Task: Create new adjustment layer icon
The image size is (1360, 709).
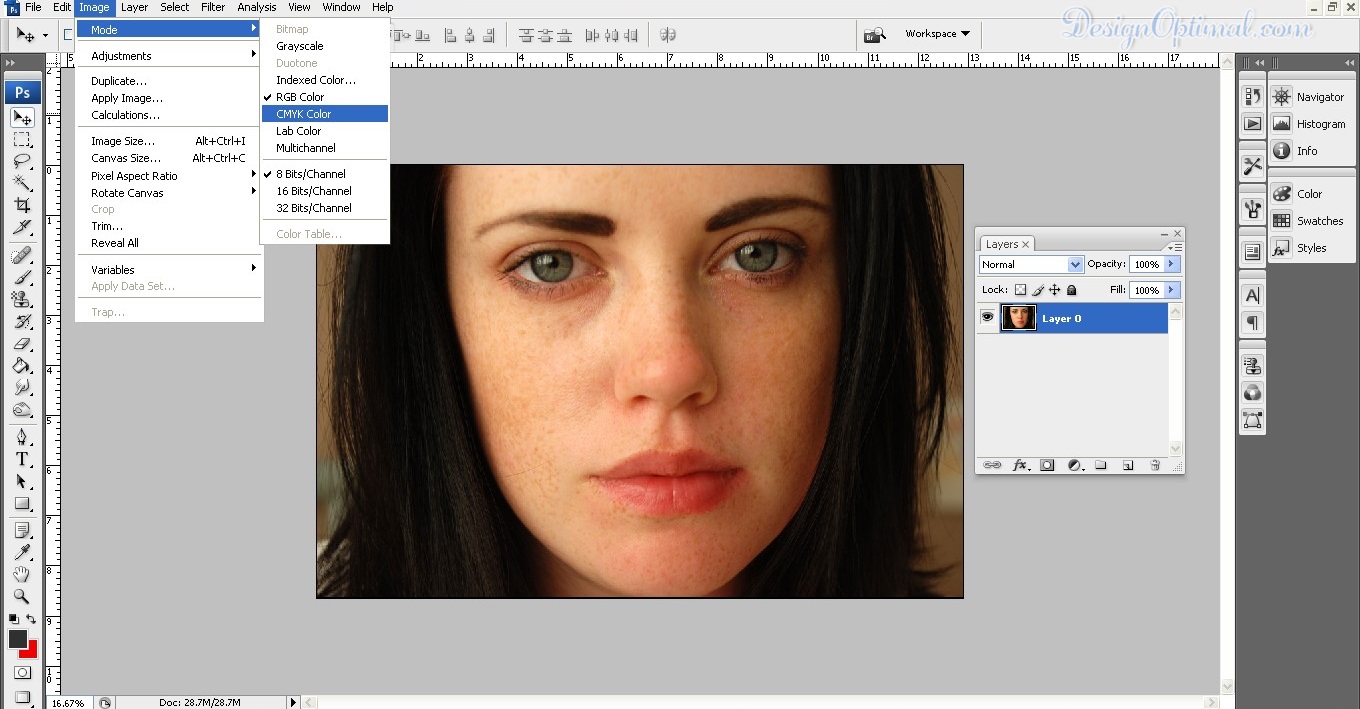Action: (1075, 465)
